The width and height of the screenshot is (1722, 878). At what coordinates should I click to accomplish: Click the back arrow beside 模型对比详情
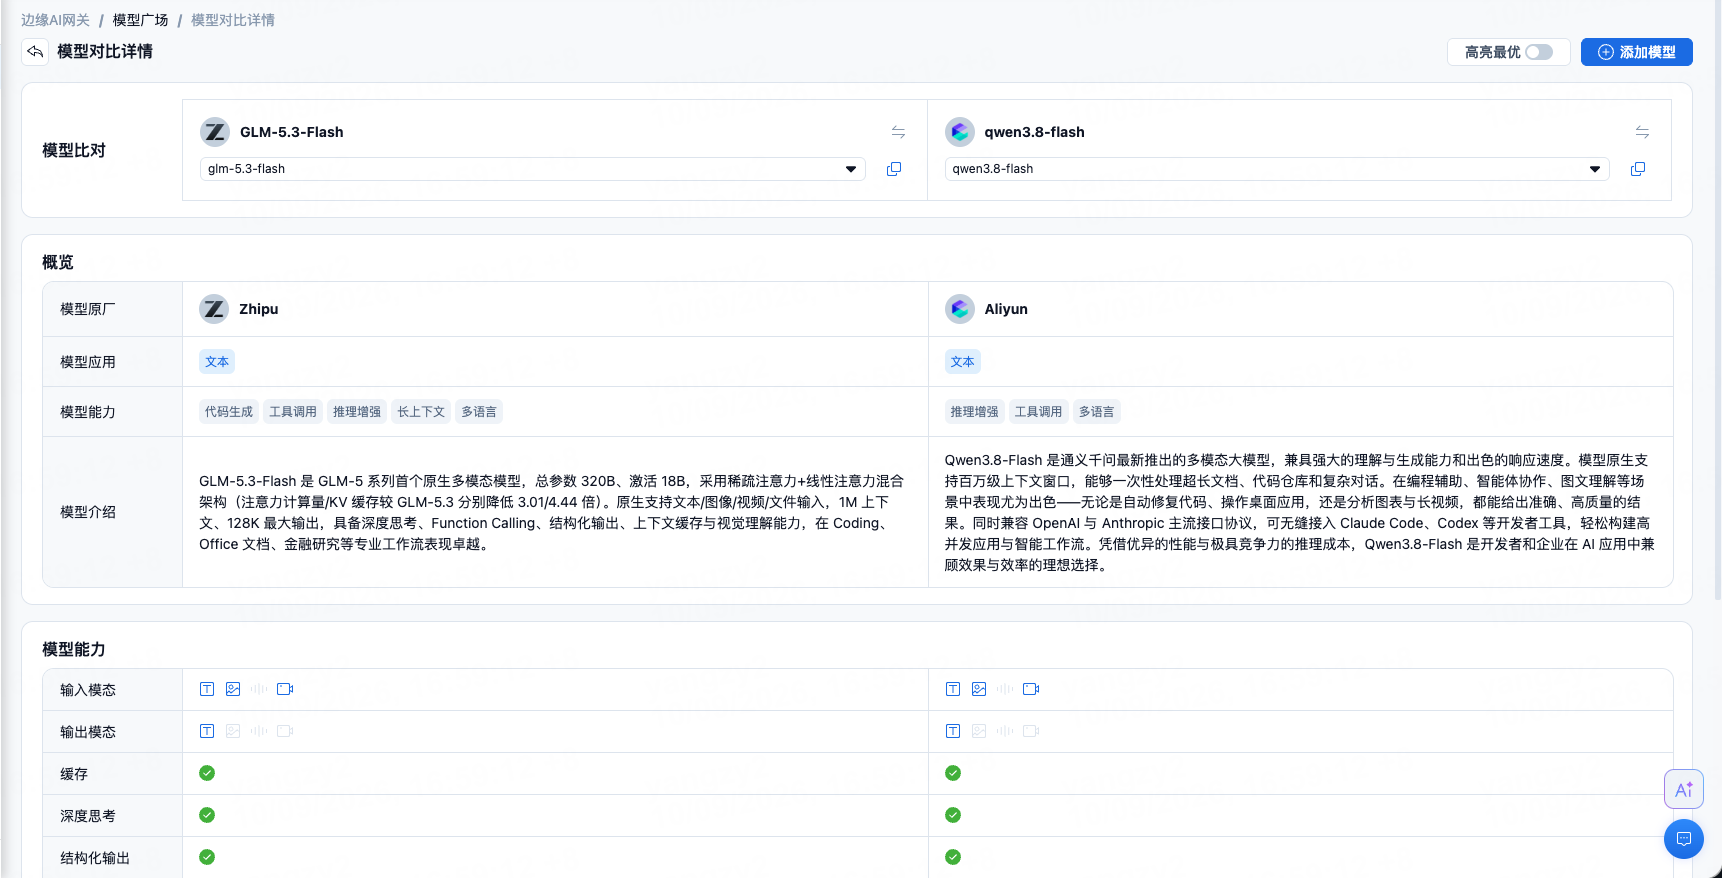pyautogui.click(x=35, y=52)
